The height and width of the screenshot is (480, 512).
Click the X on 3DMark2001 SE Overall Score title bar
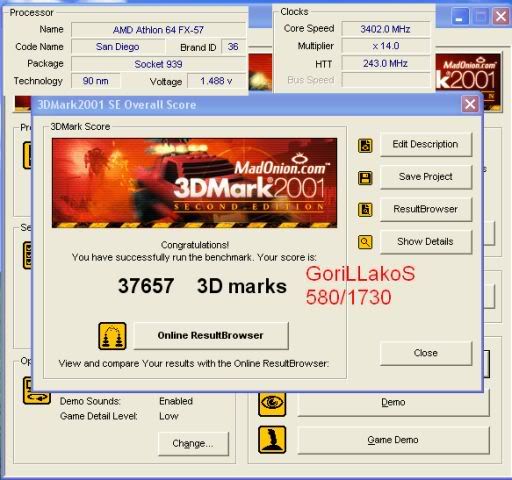470,104
